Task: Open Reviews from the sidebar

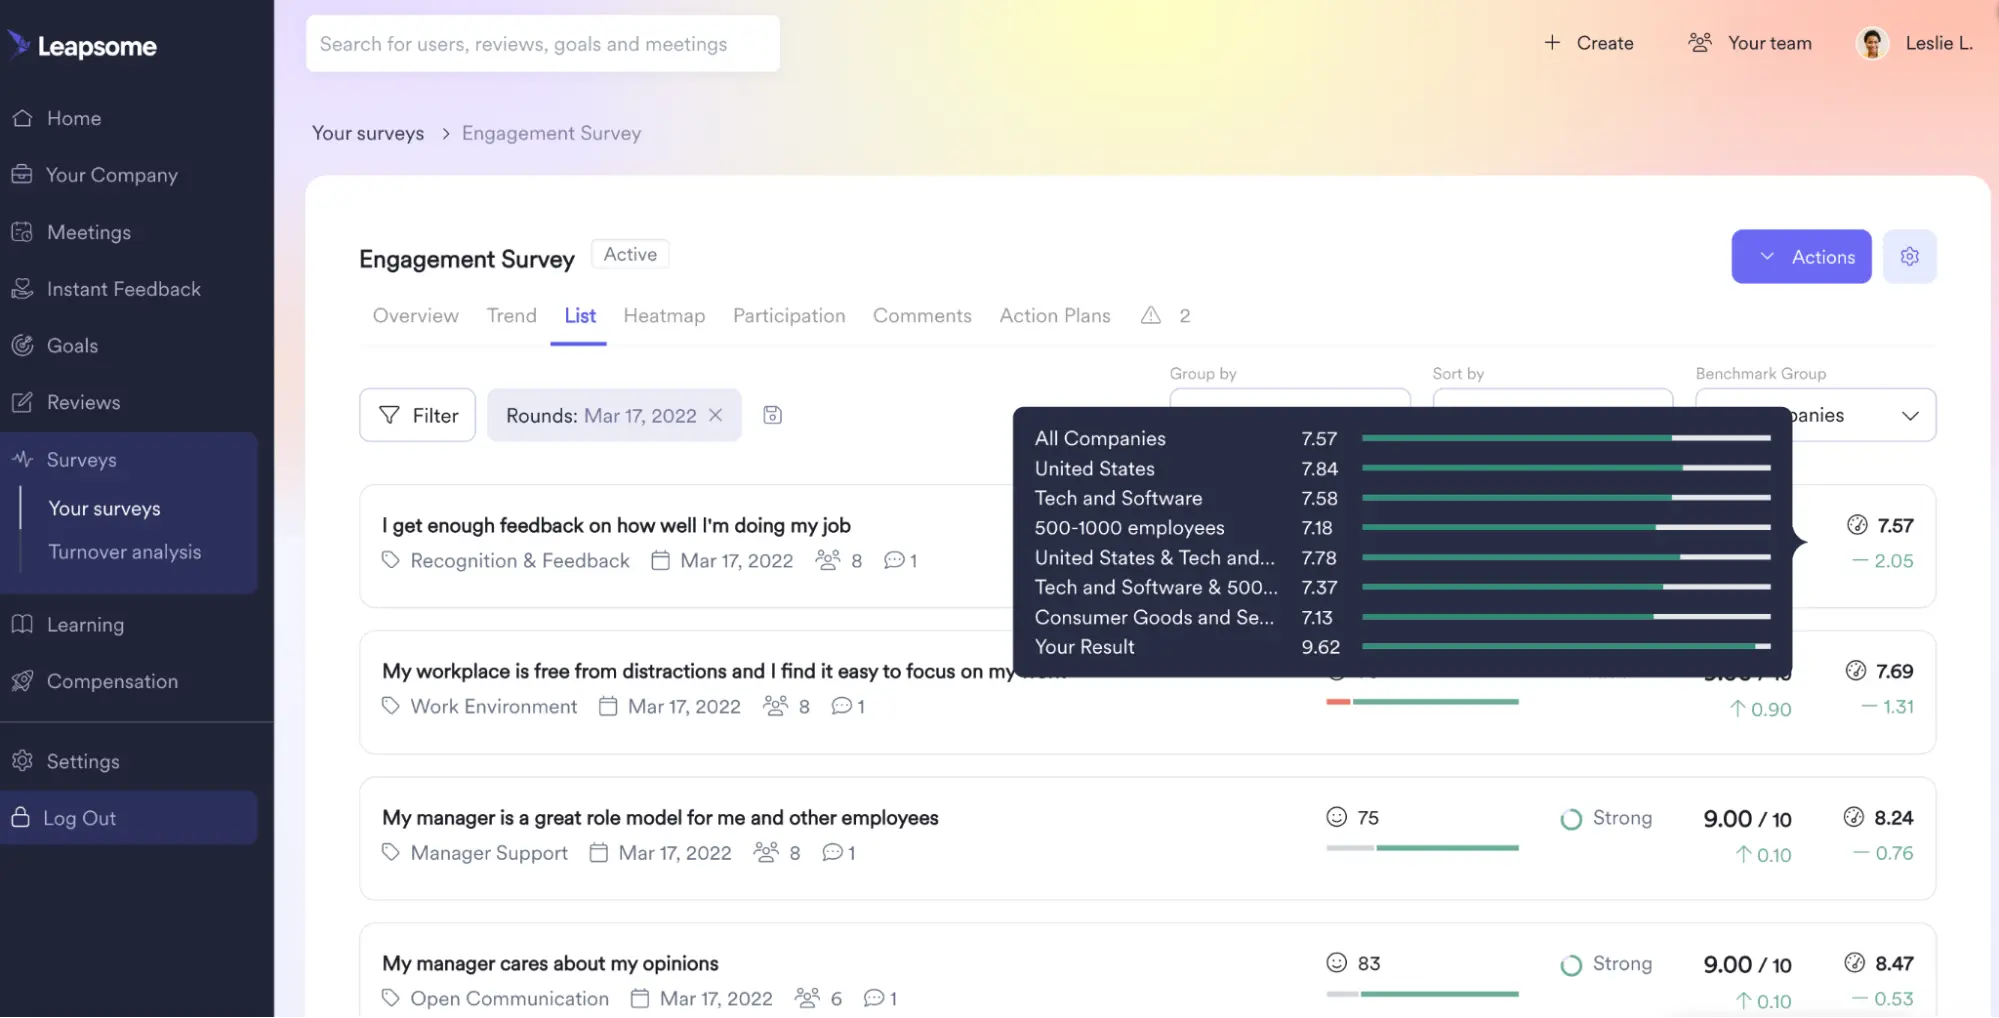Action: (82, 402)
